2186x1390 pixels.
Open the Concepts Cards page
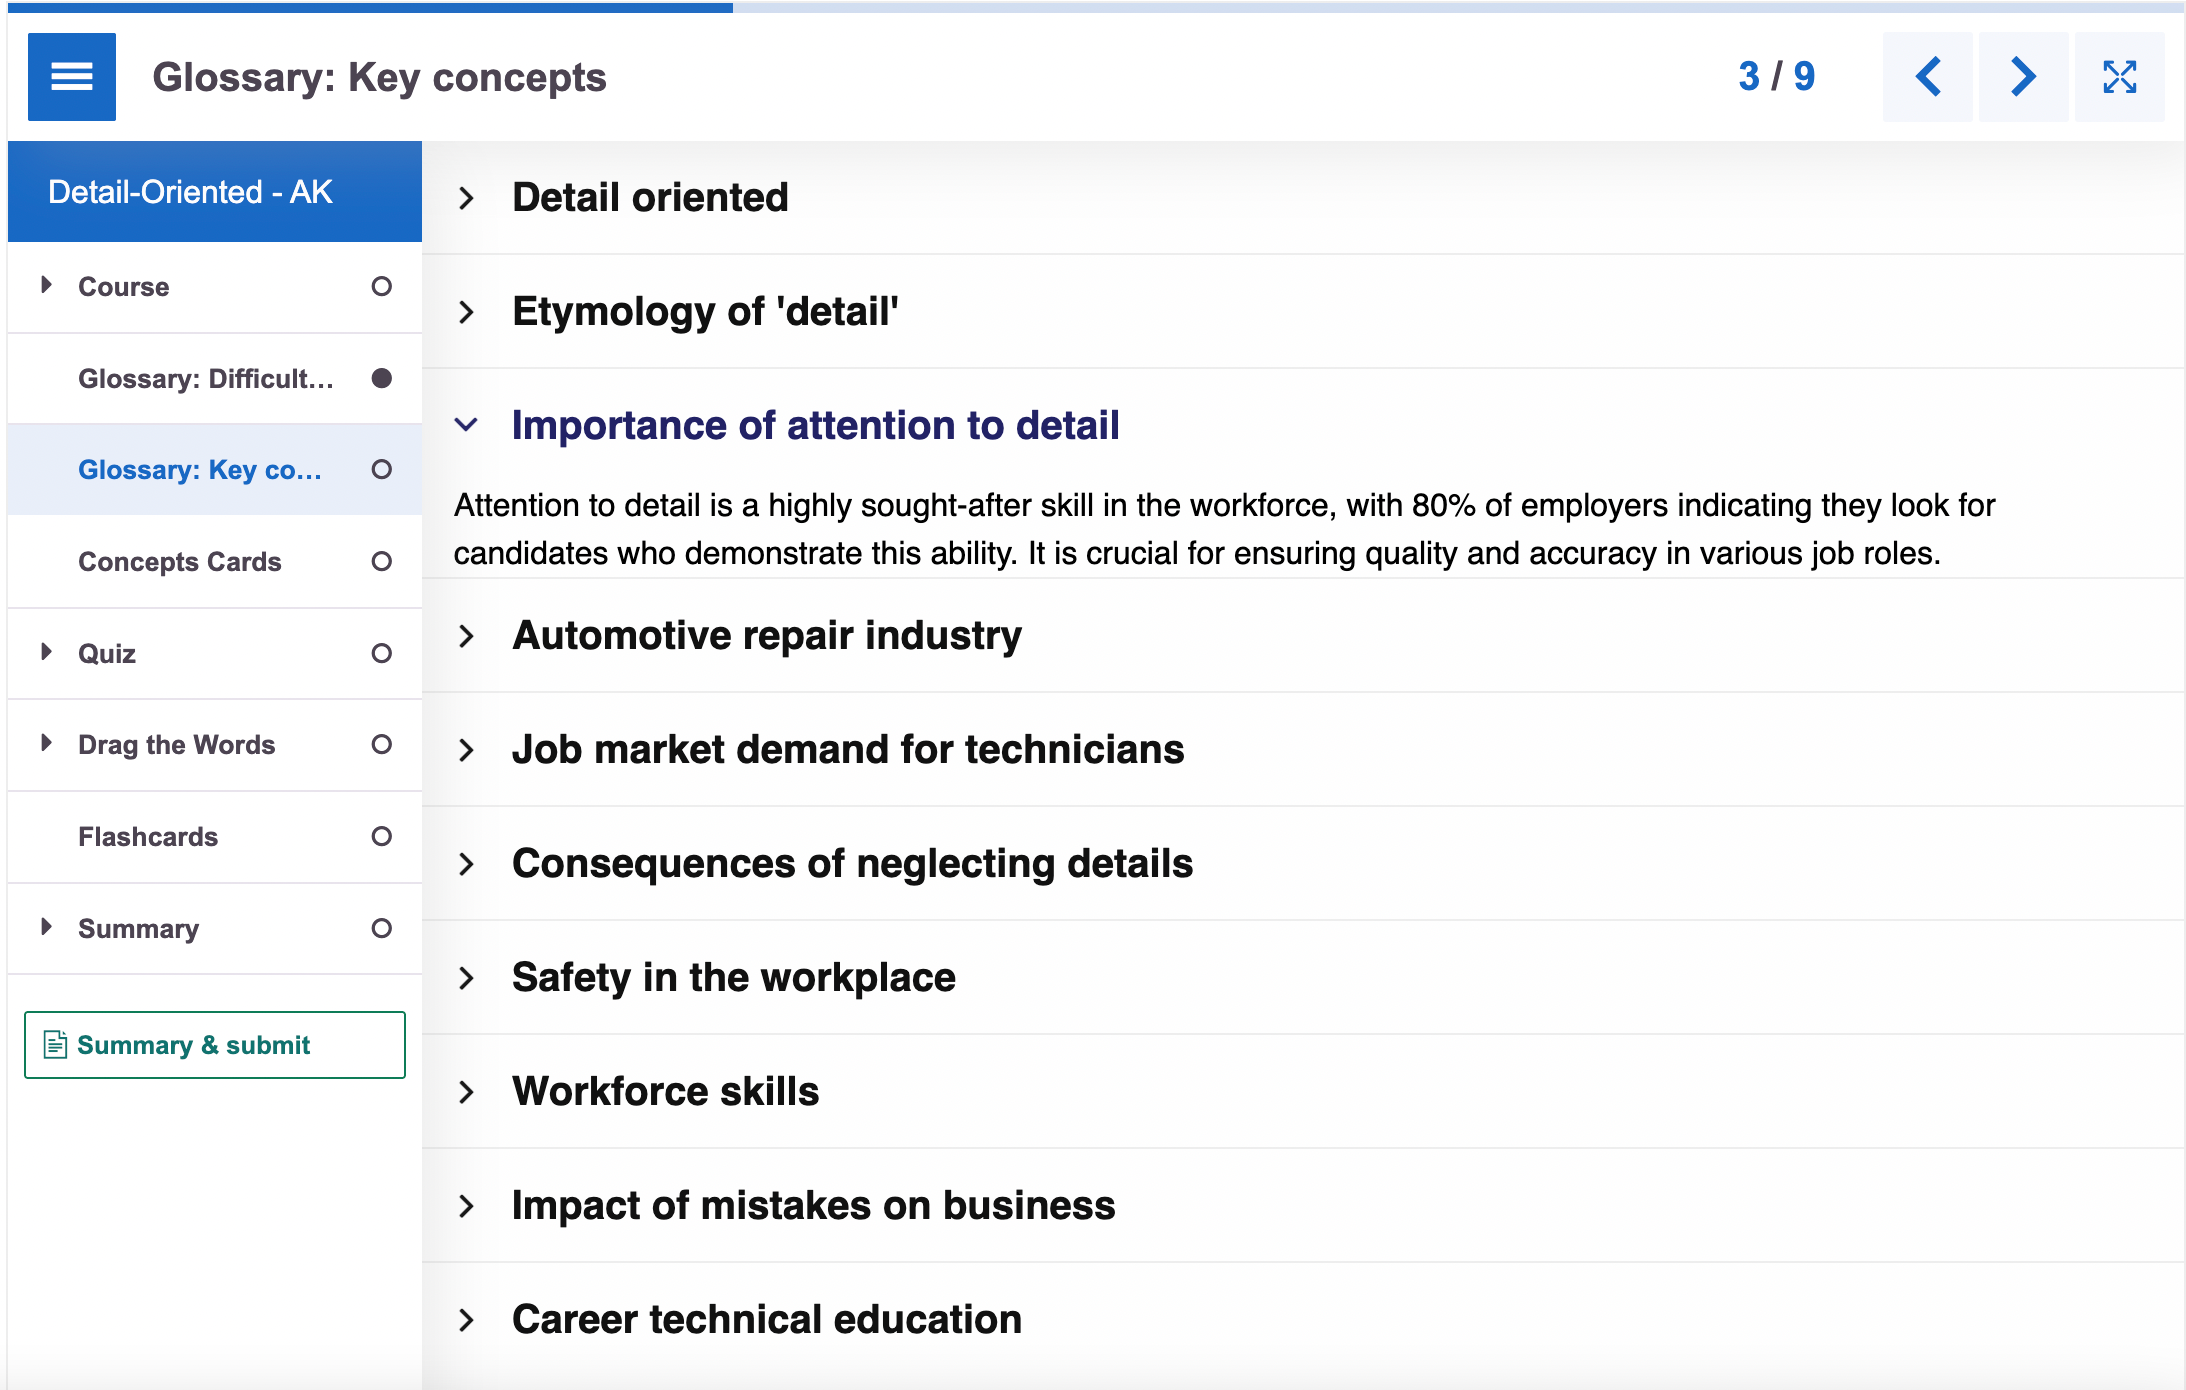pyautogui.click(x=180, y=562)
